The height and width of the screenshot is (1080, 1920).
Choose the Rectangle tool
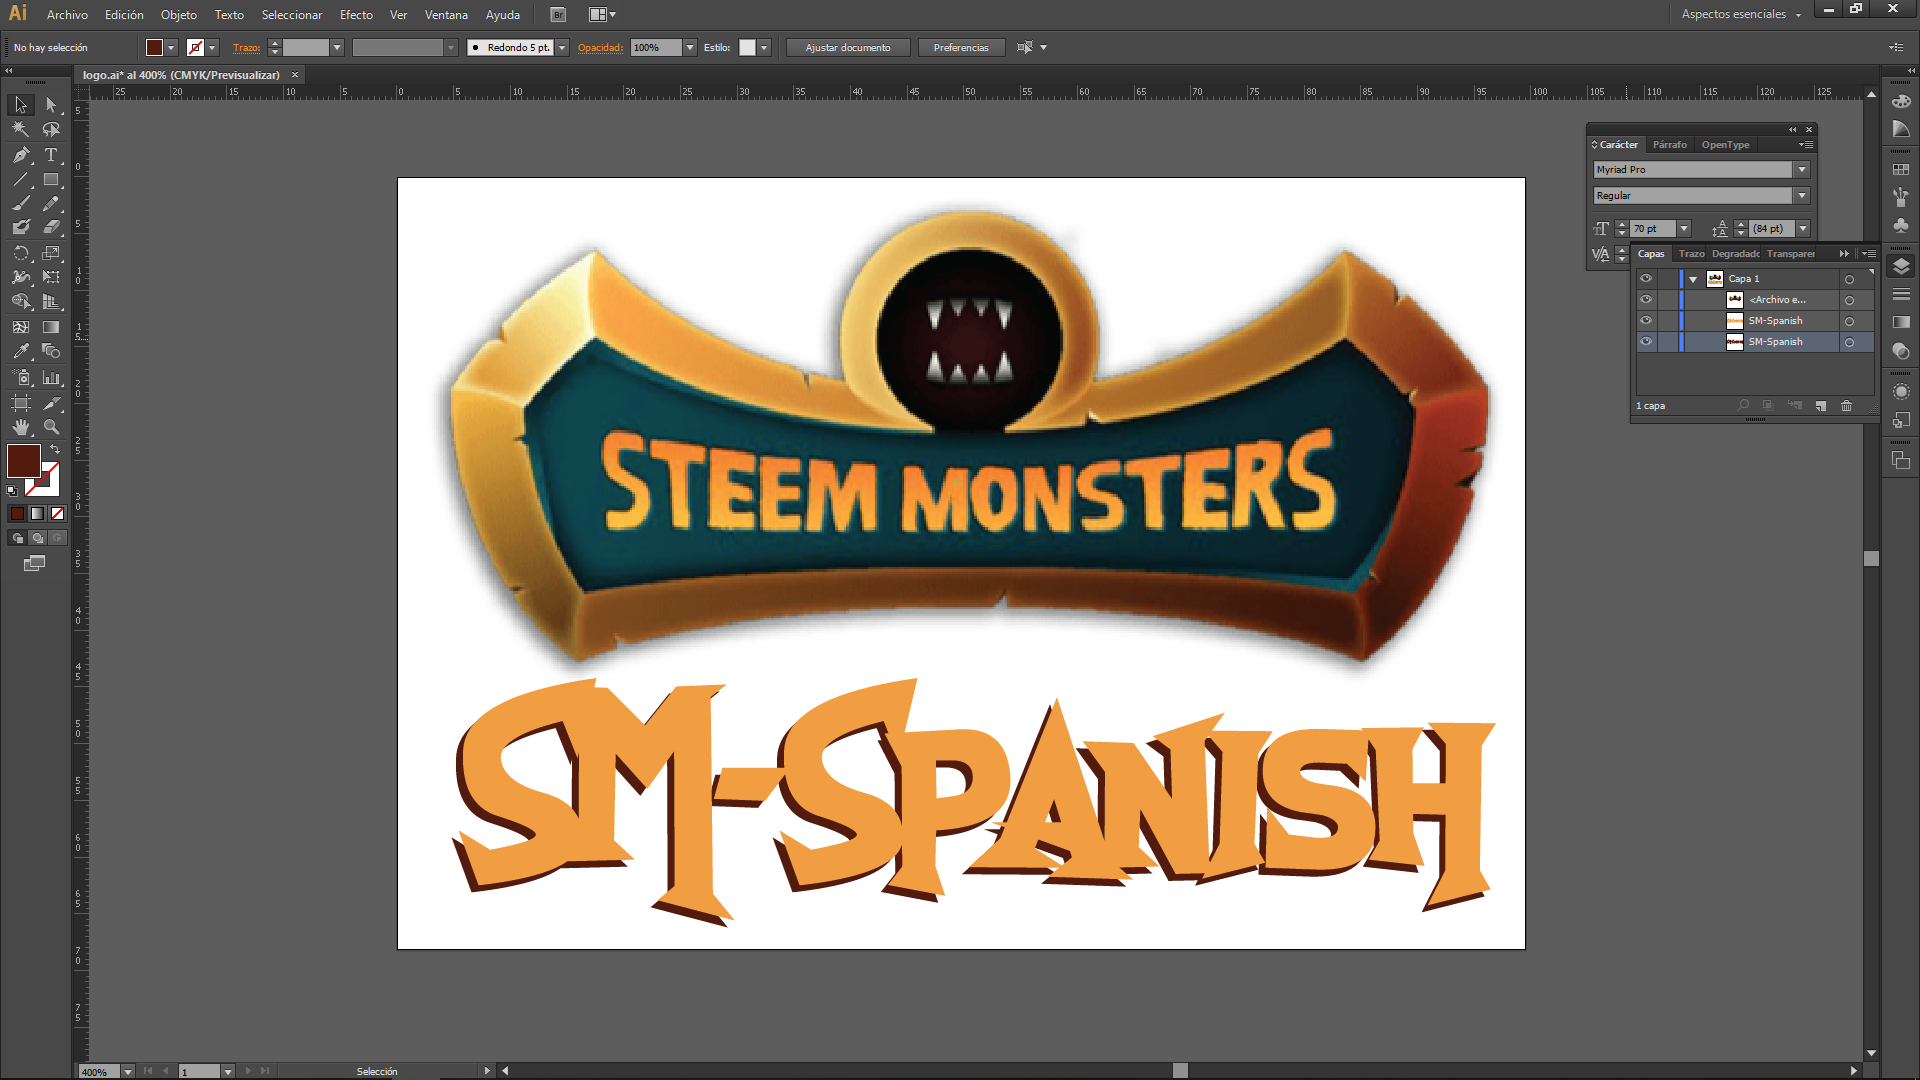coord(51,180)
